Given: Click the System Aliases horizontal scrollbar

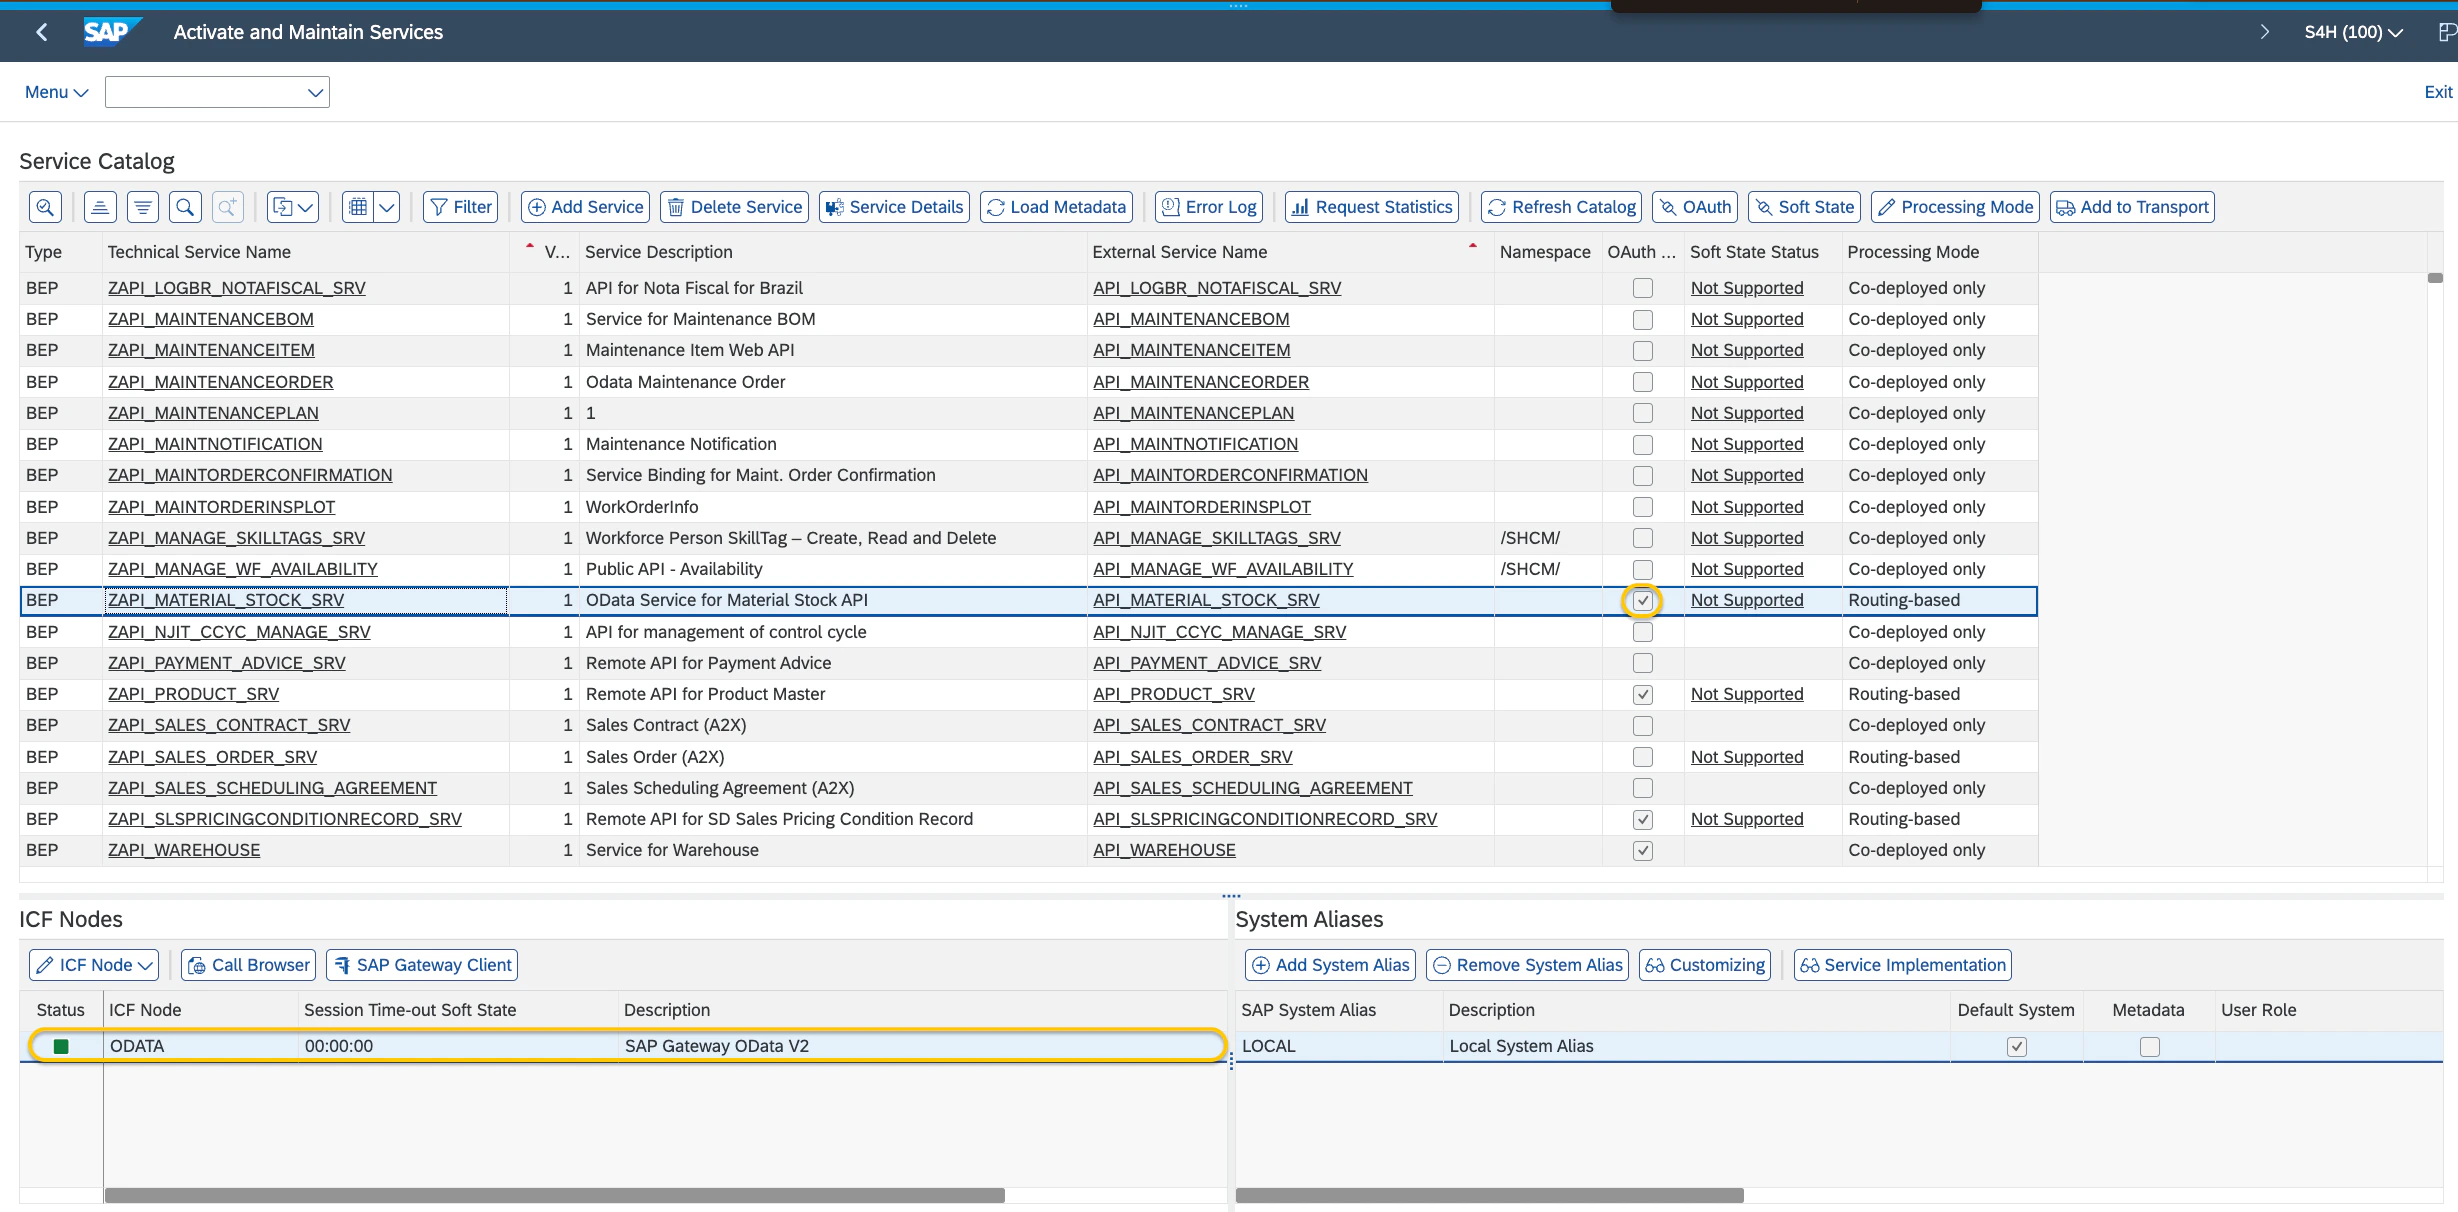Looking at the screenshot, I should click(x=1490, y=1195).
